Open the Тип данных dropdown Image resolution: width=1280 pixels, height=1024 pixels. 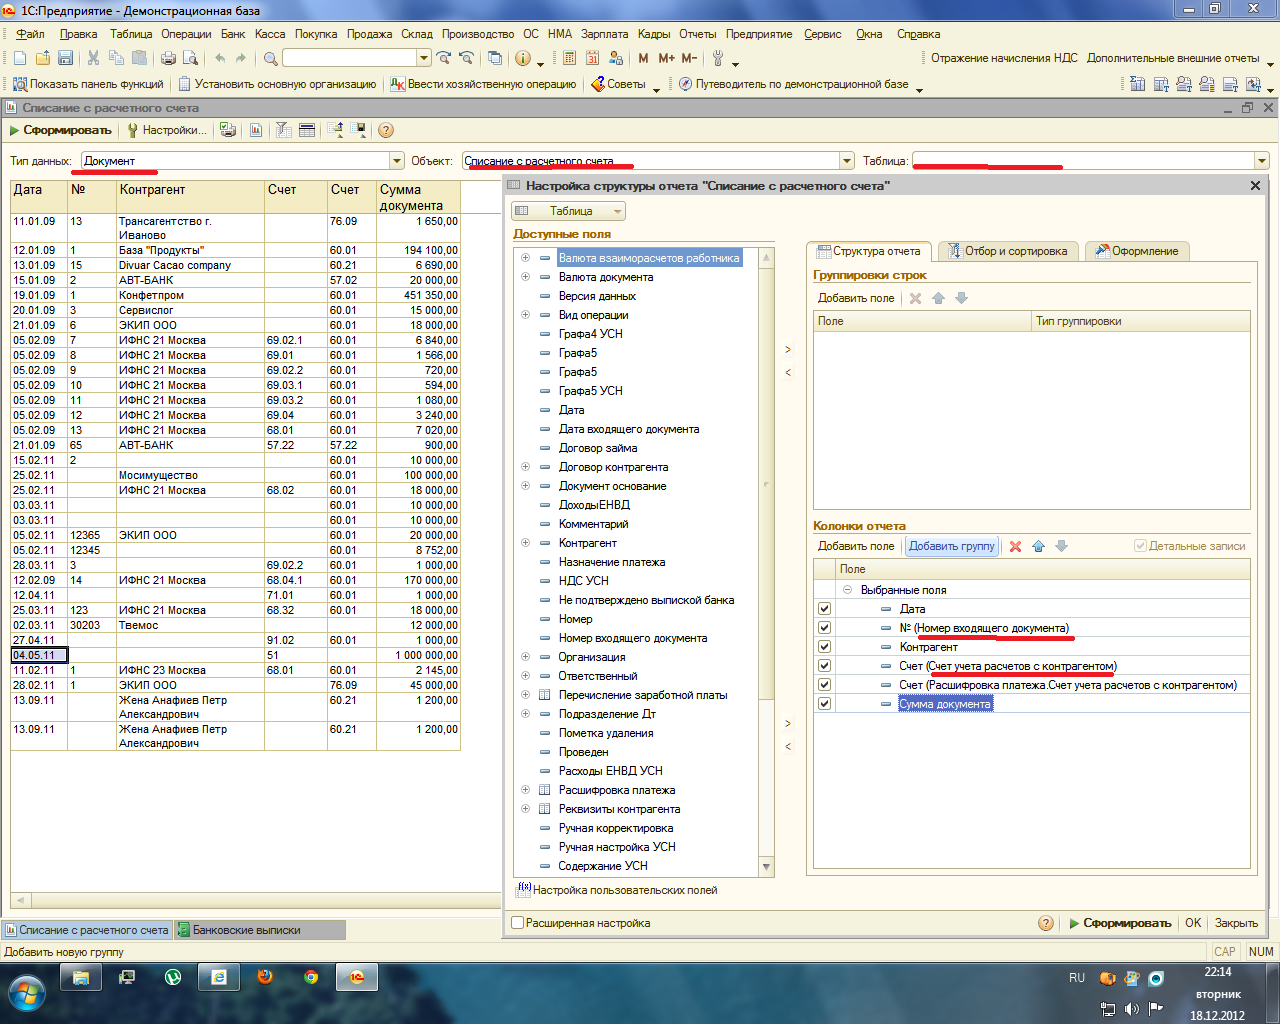[396, 161]
